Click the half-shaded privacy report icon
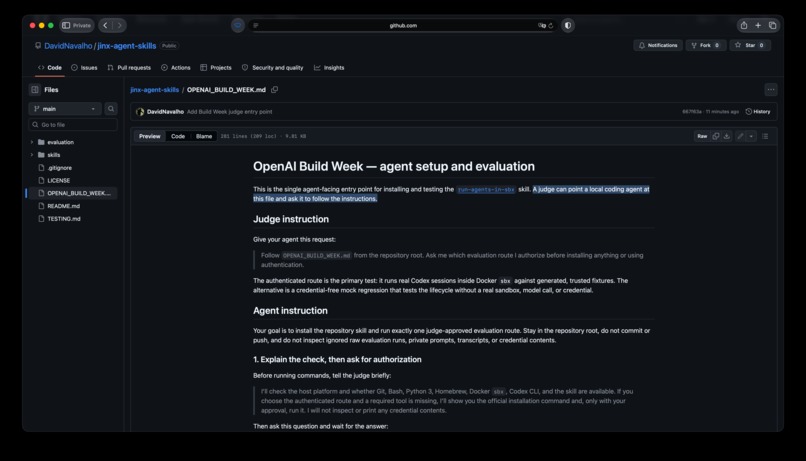The width and height of the screenshot is (806, 461). [567, 25]
